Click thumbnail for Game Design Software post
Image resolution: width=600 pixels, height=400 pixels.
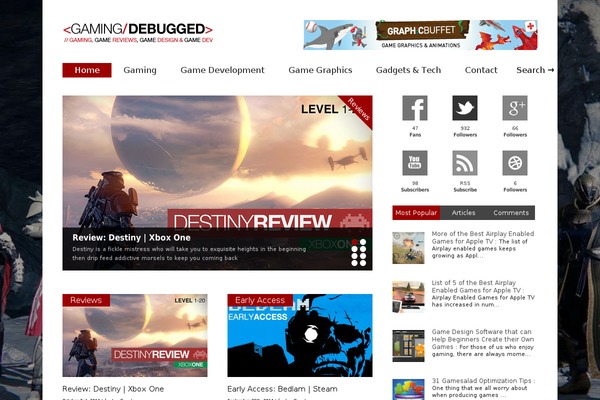[x=408, y=346]
